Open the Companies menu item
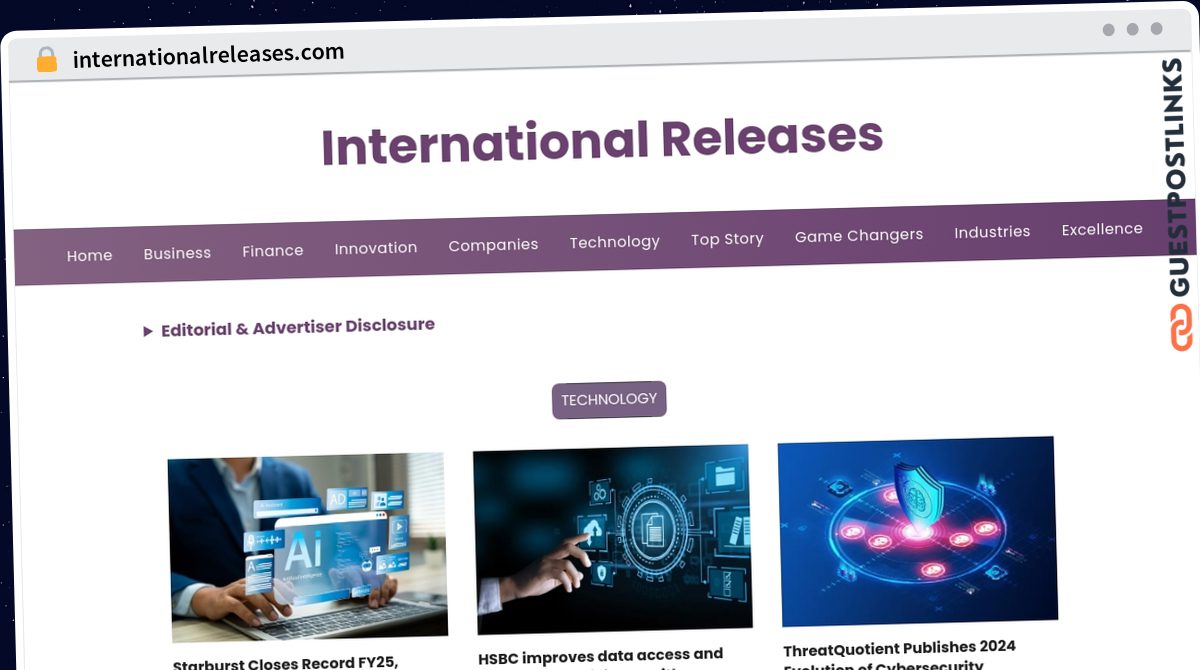 493,245
